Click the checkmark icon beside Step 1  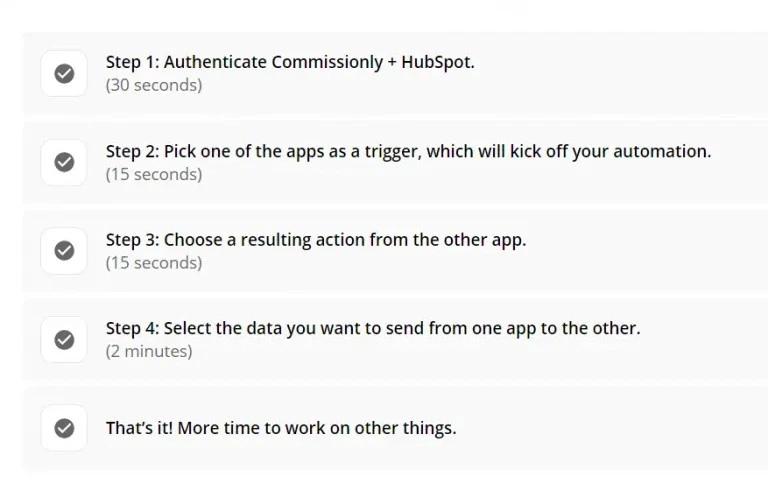coord(64,74)
